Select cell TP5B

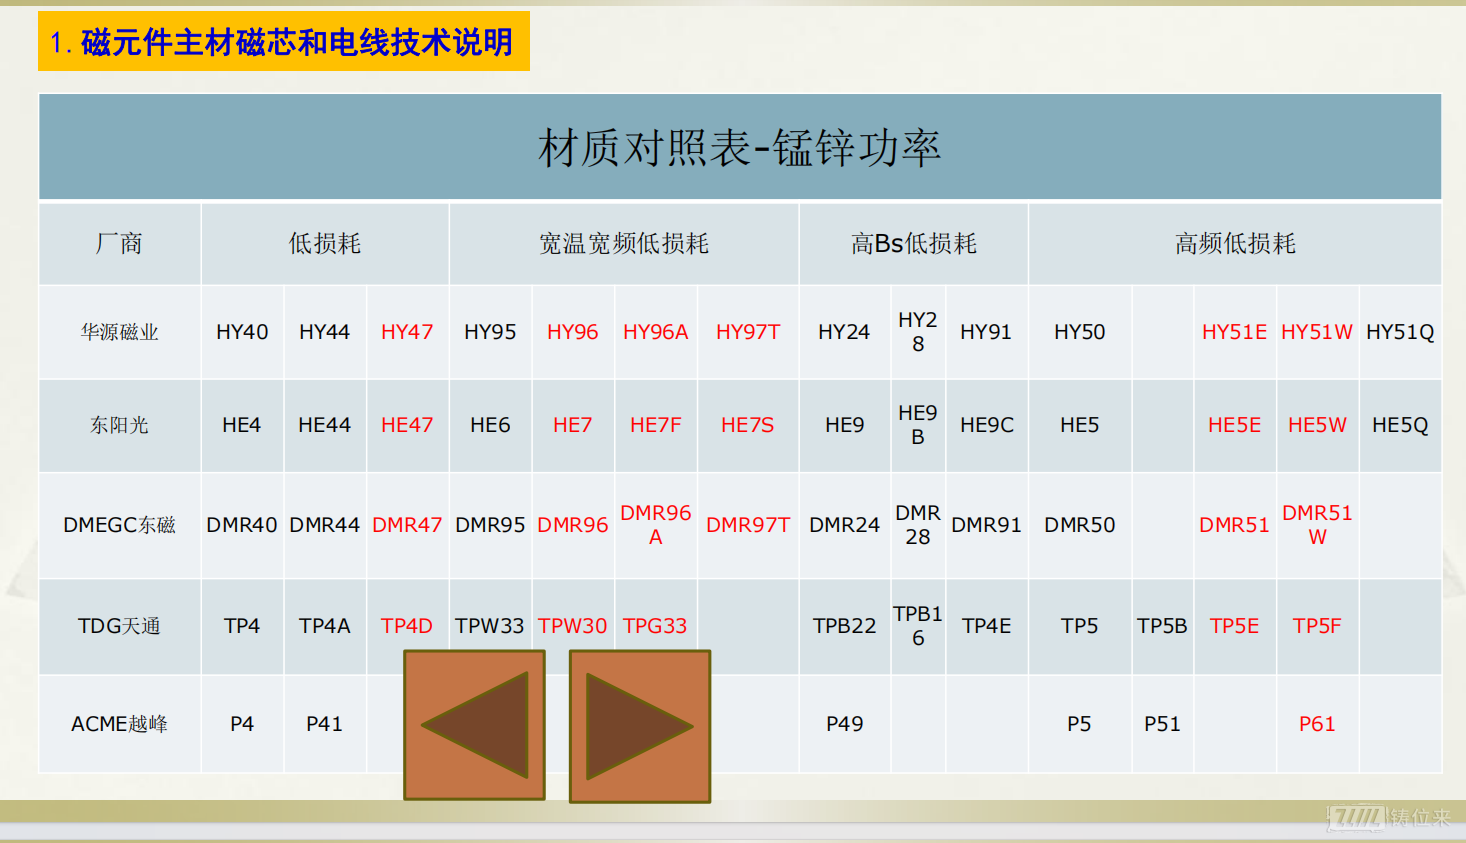[1162, 626]
